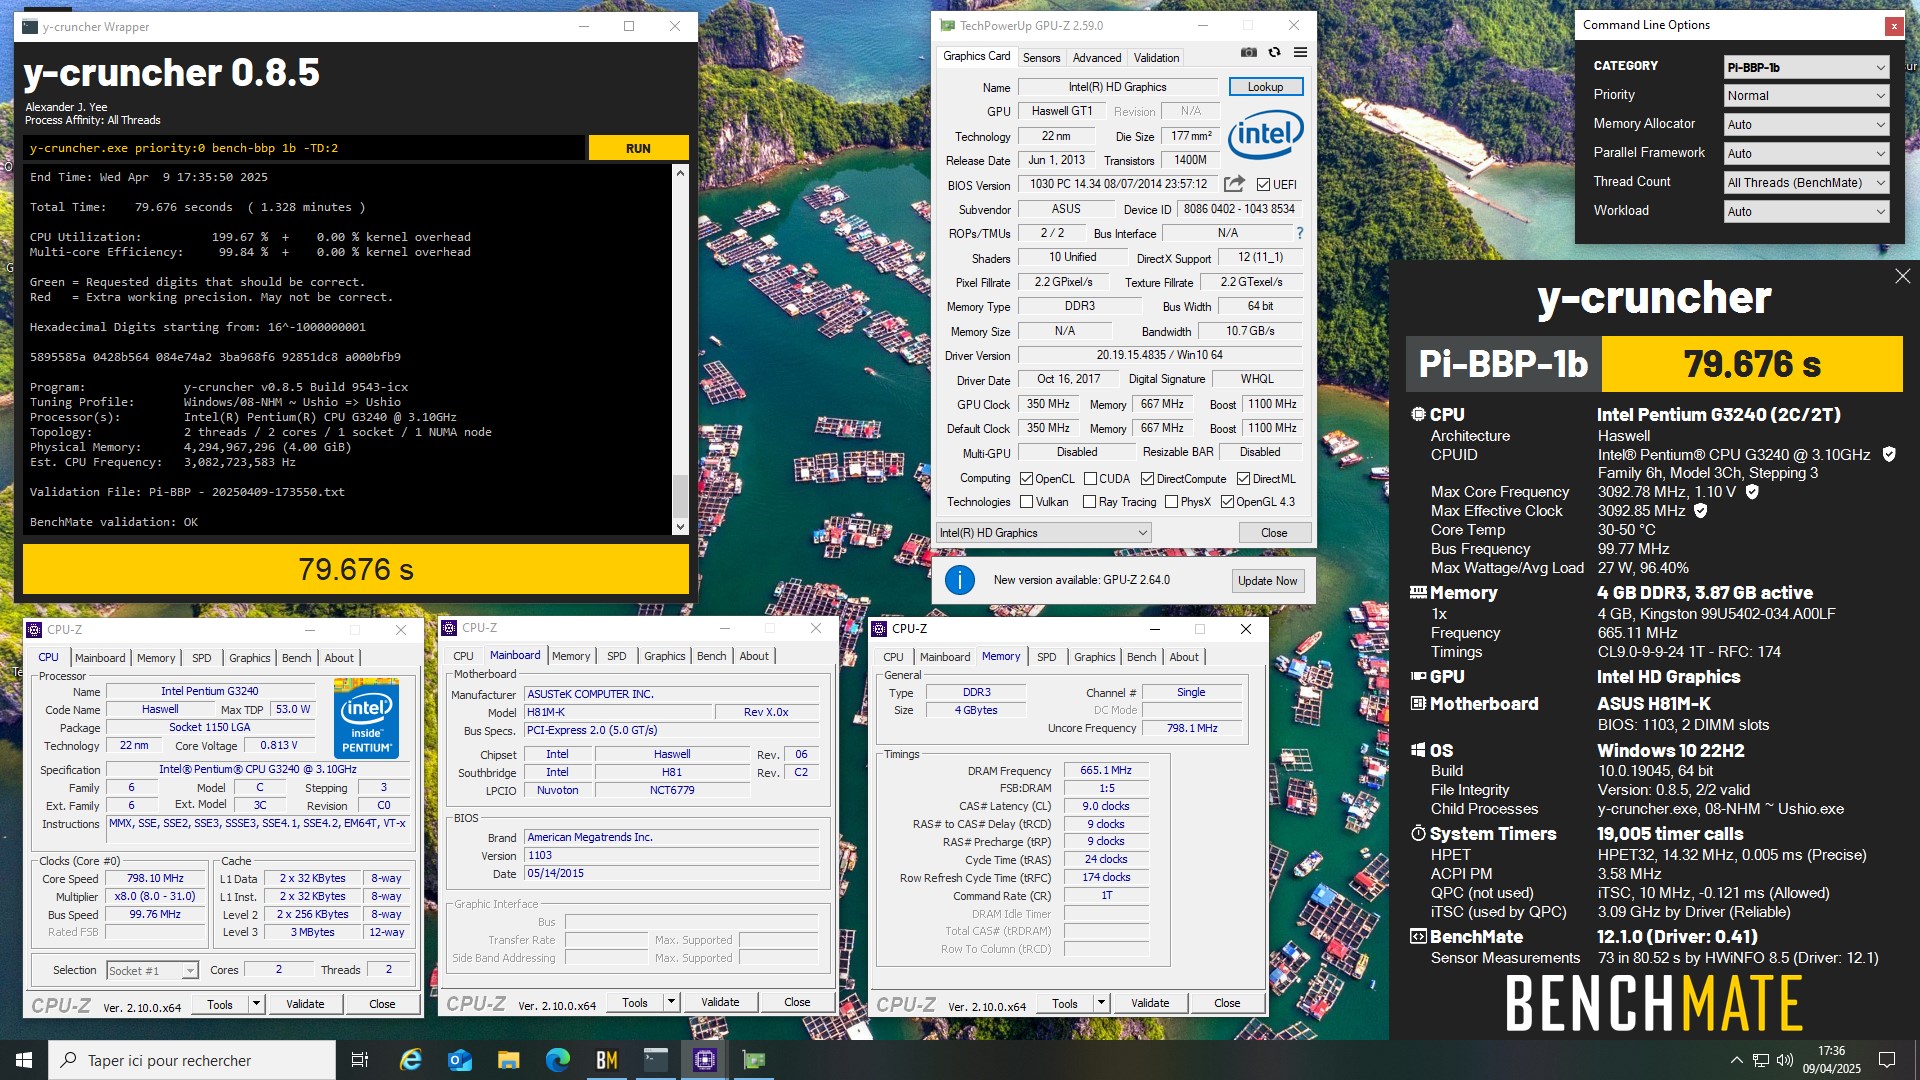This screenshot has height=1080, width=1920.
Task: Open the Memory Allocator dropdown
Action: click(1806, 125)
